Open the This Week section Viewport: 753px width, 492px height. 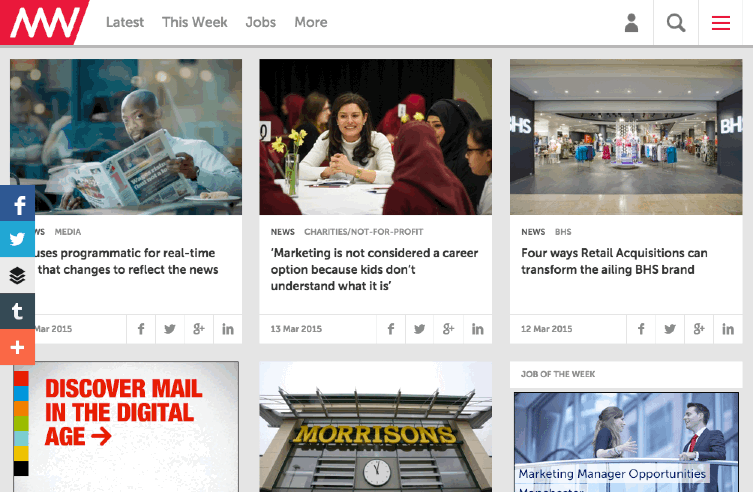[194, 22]
